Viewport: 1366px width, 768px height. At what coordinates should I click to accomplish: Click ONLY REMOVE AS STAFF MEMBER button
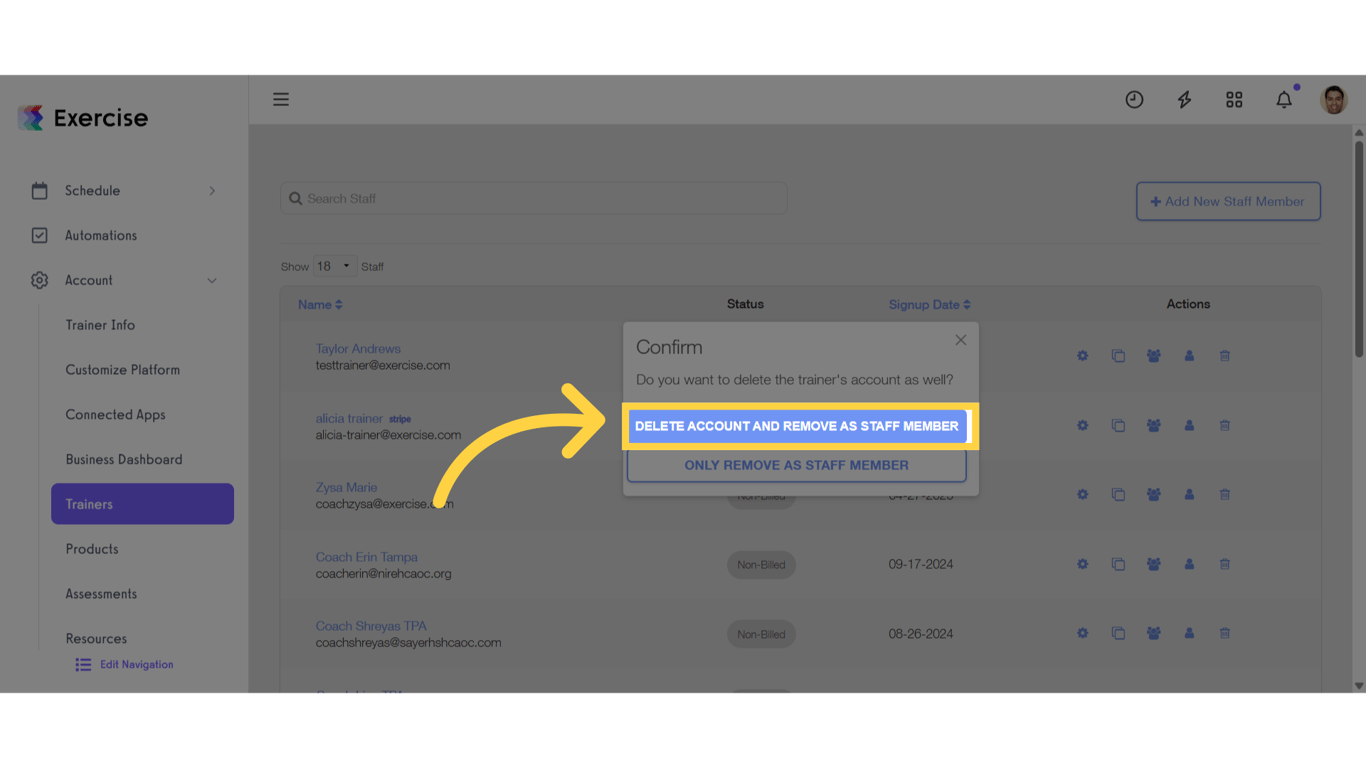point(796,465)
